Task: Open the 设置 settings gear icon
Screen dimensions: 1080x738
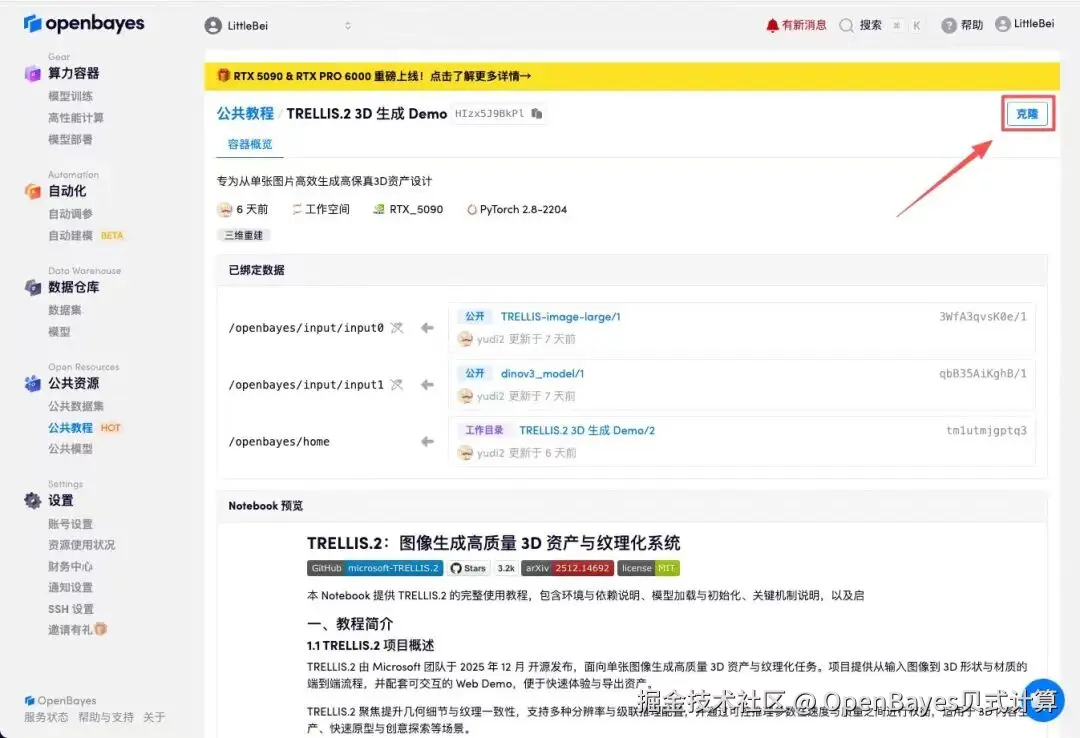Action: point(34,502)
